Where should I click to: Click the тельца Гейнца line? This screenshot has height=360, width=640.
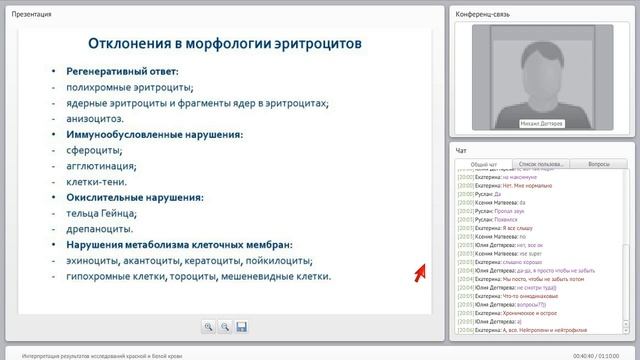click(x=101, y=213)
